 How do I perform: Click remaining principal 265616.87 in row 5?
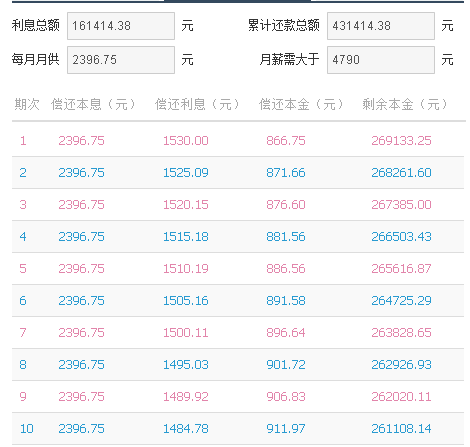(x=401, y=269)
